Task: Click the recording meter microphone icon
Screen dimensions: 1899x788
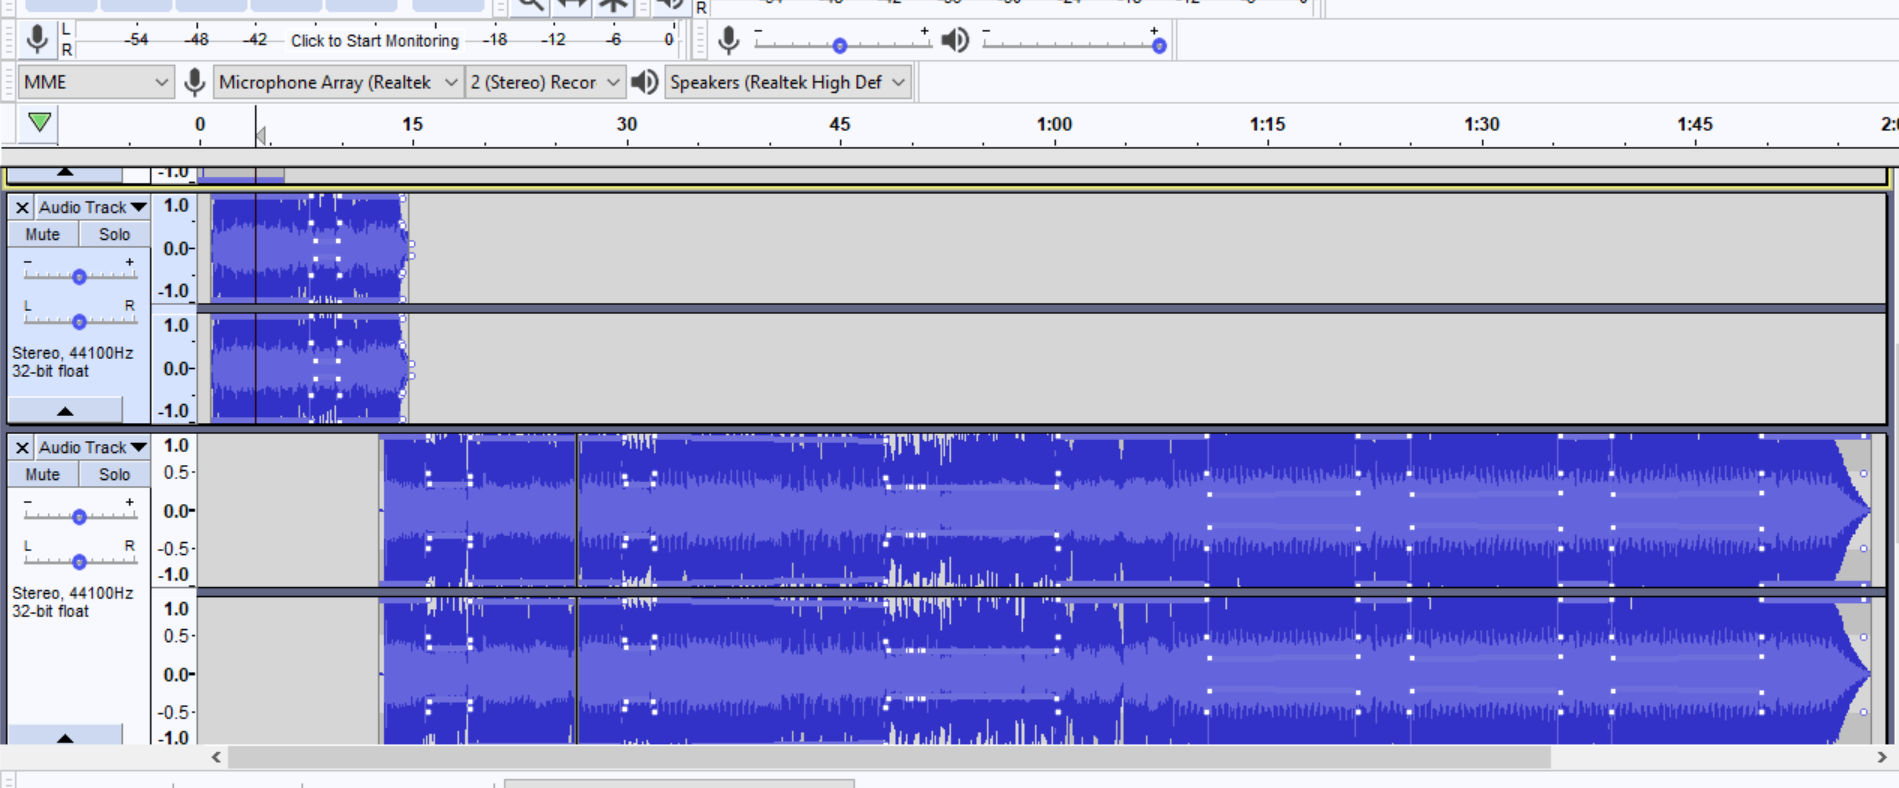Action: 37,39
